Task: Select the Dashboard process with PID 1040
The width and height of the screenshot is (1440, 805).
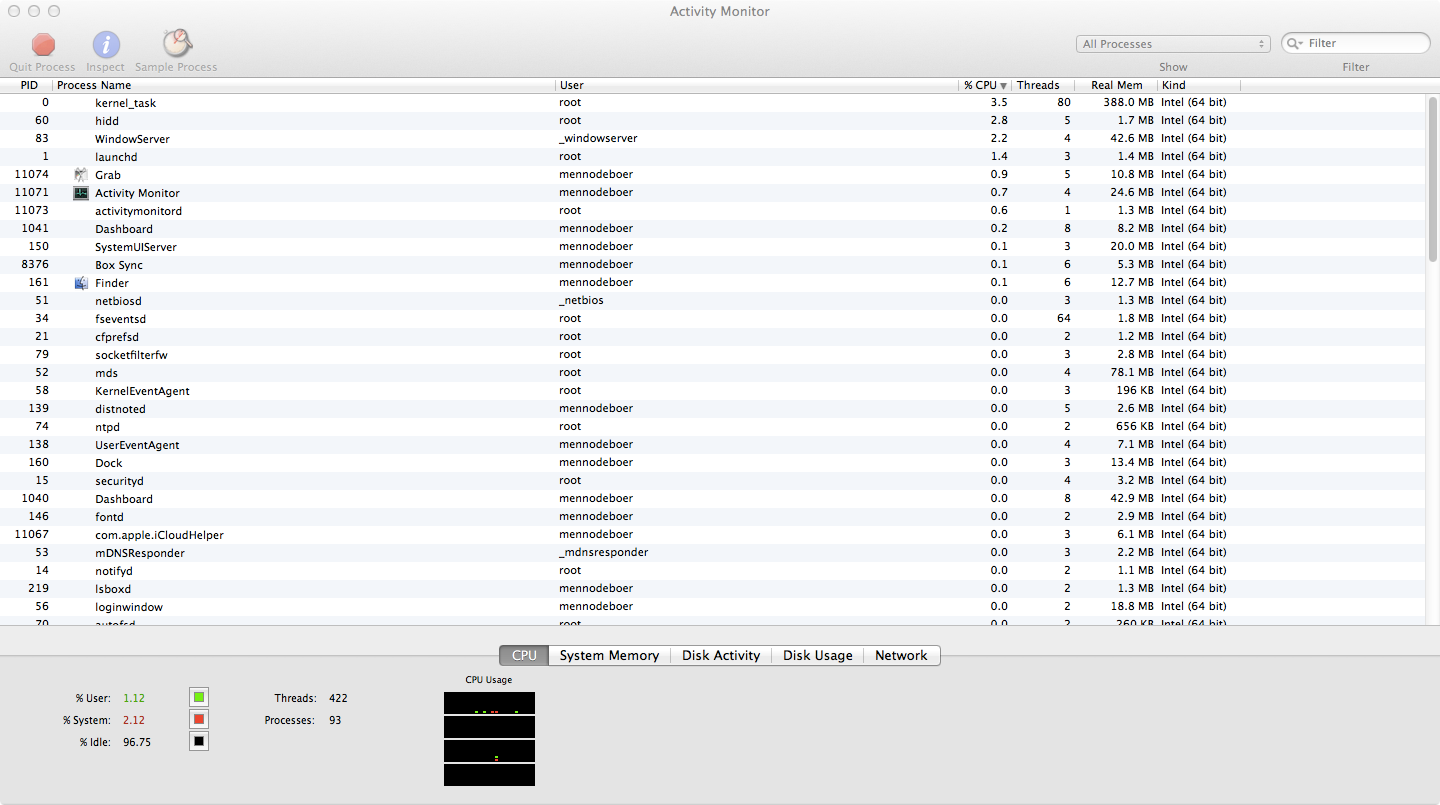Action: click(x=713, y=499)
